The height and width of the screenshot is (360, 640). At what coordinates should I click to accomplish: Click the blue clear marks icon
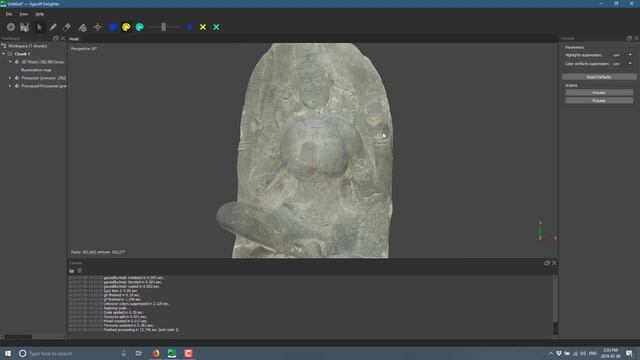pyautogui.click(x=189, y=27)
